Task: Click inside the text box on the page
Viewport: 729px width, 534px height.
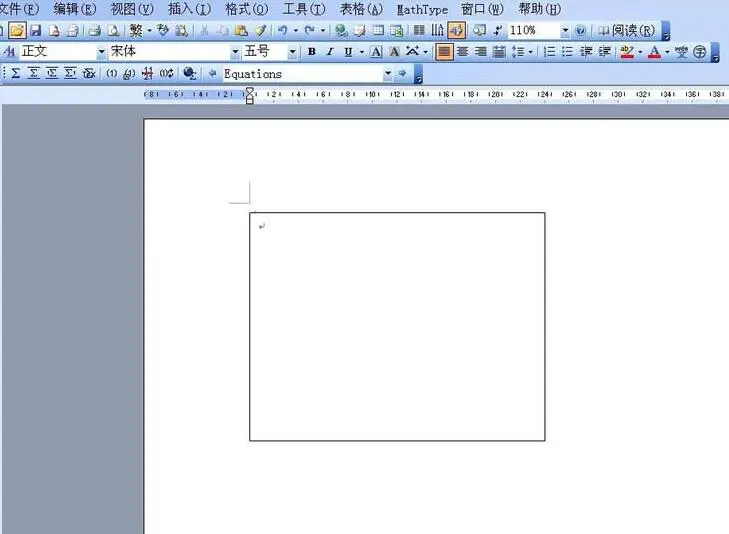Action: pyautogui.click(x=397, y=326)
